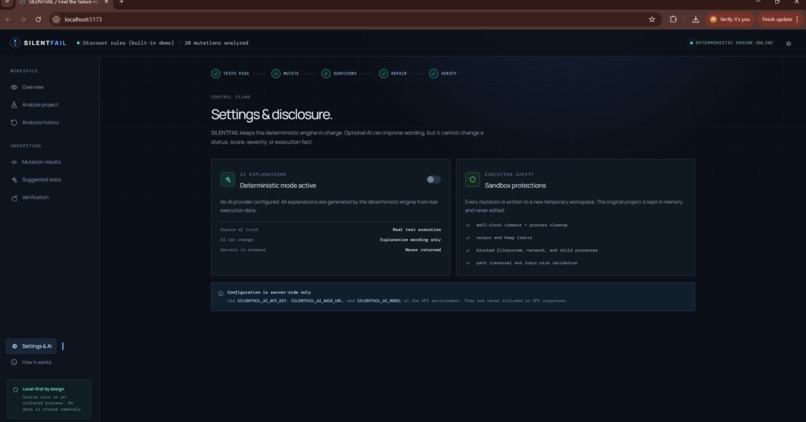
Task: Bookmark the page with star icon
Action: (x=652, y=20)
